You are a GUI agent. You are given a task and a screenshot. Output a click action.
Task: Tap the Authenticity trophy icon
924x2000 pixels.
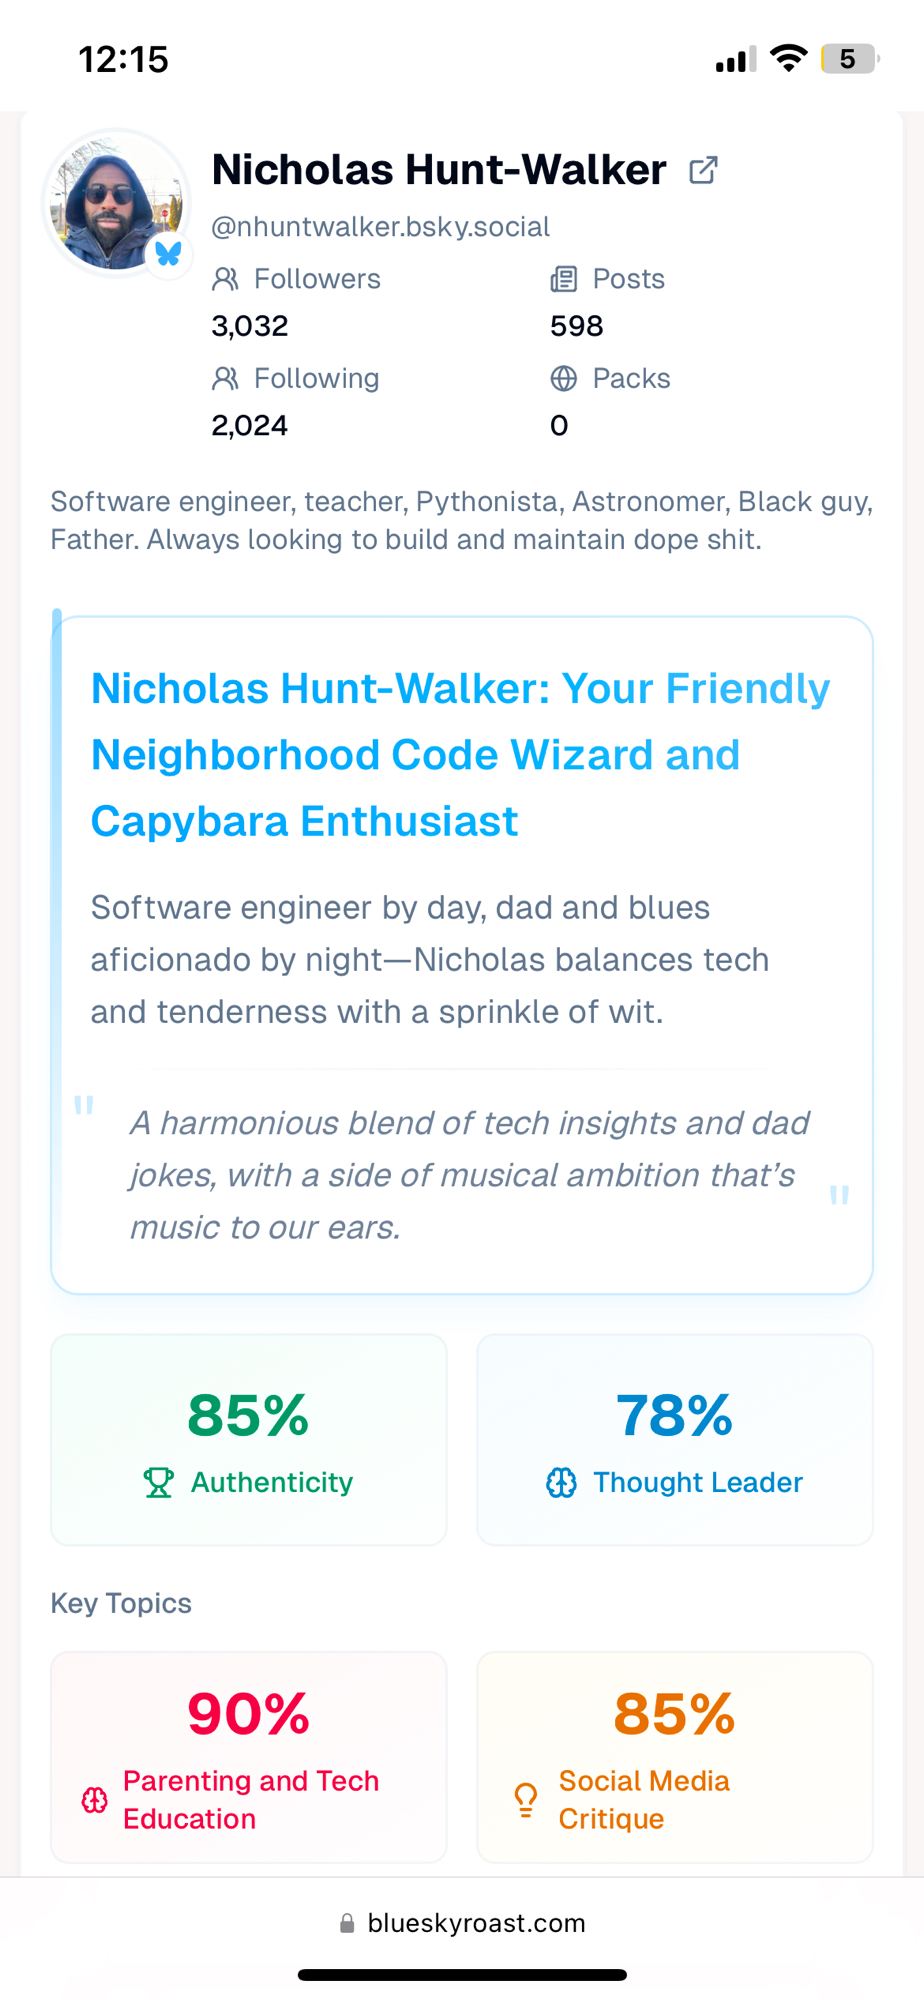(x=158, y=1482)
